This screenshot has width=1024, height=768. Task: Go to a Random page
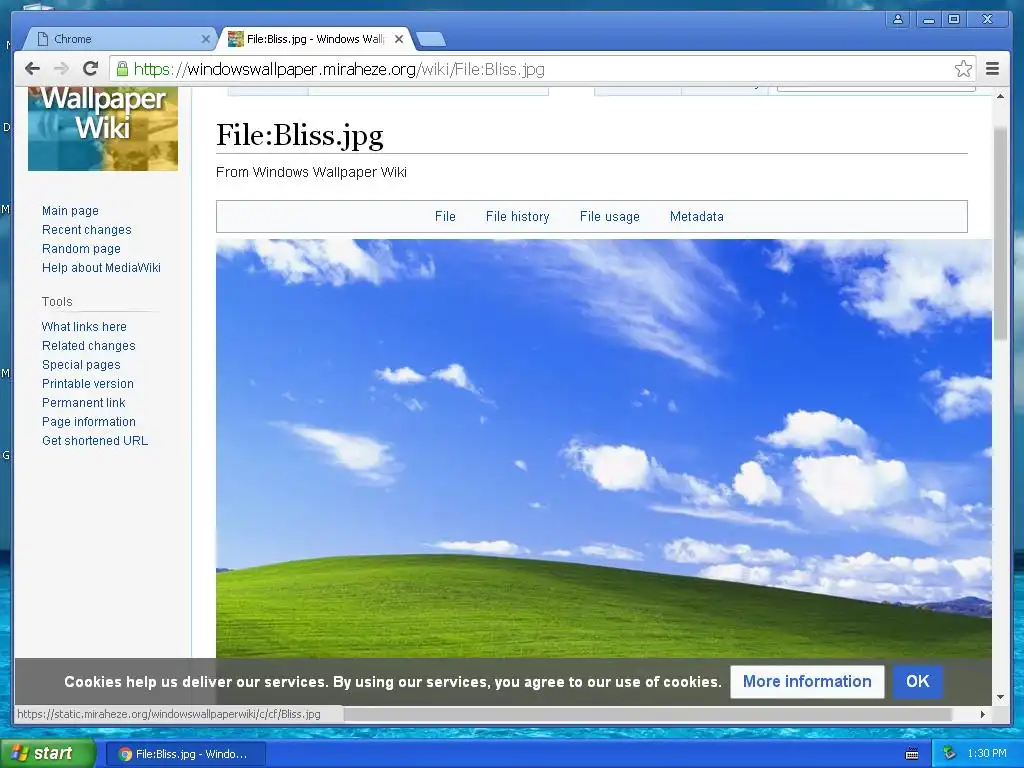81,248
